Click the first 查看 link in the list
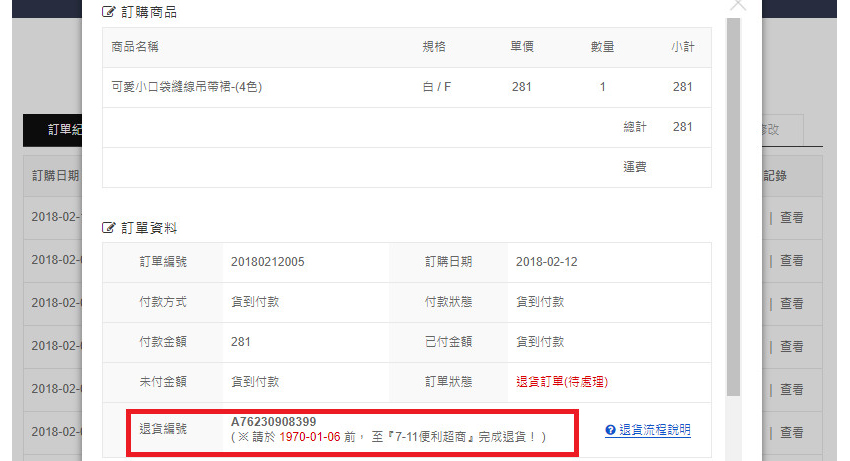850x461 pixels. coord(792,217)
